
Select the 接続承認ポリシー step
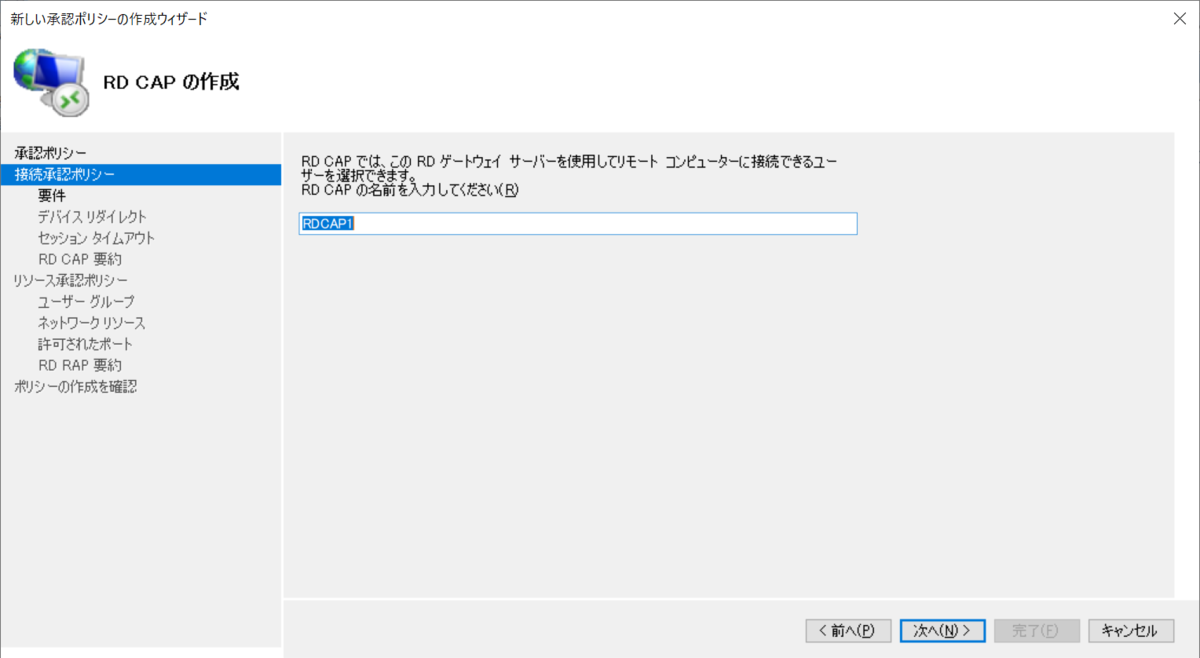pos(68,173)
